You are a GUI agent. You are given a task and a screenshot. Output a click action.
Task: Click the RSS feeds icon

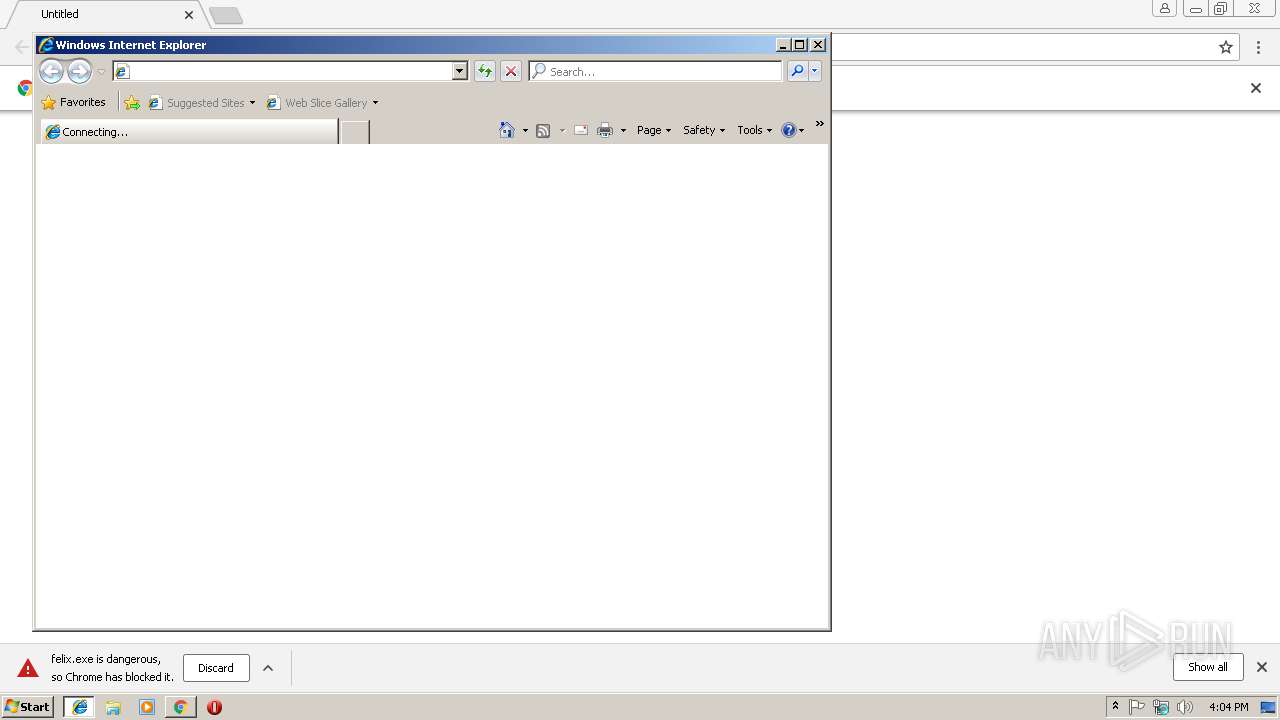543,130
